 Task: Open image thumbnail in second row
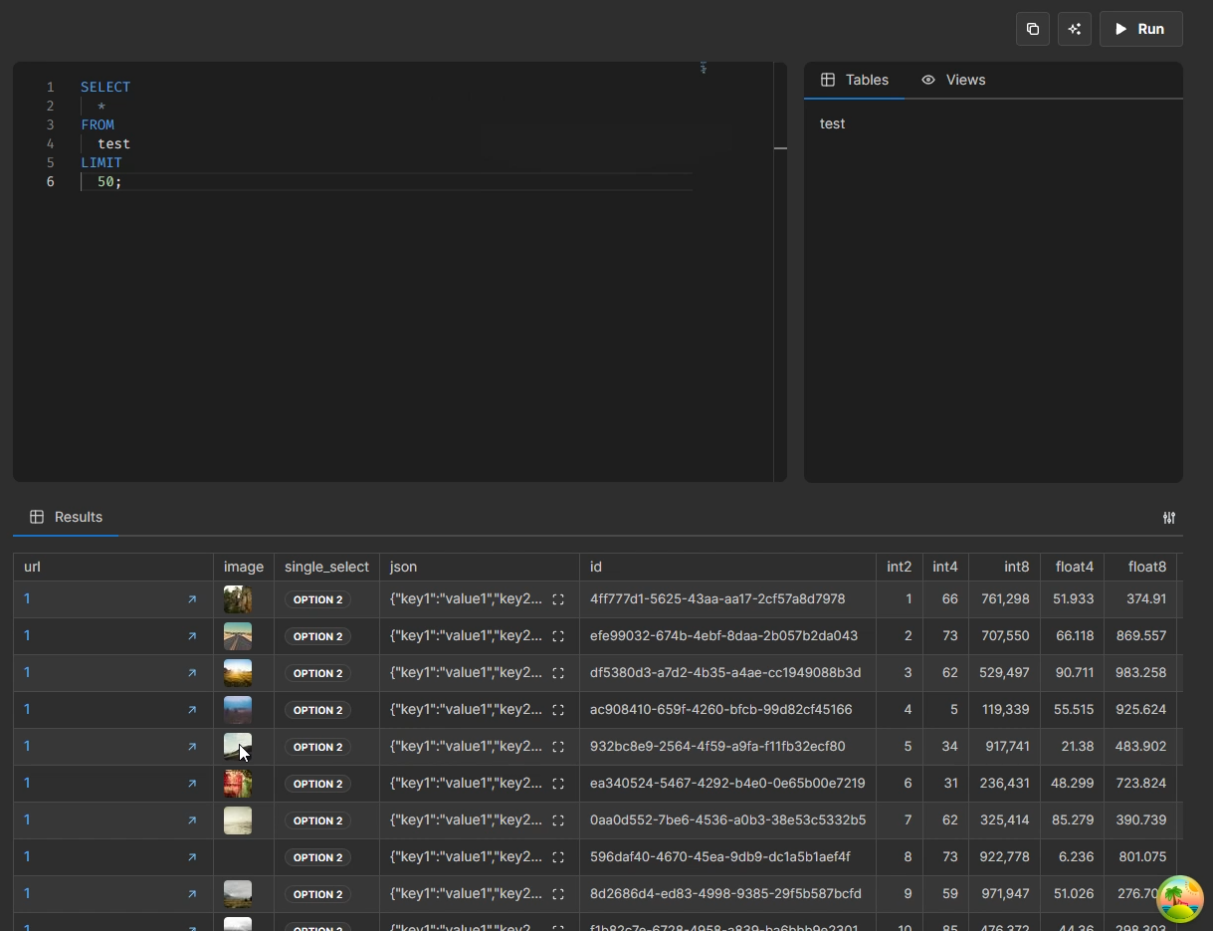click(238, 636)
